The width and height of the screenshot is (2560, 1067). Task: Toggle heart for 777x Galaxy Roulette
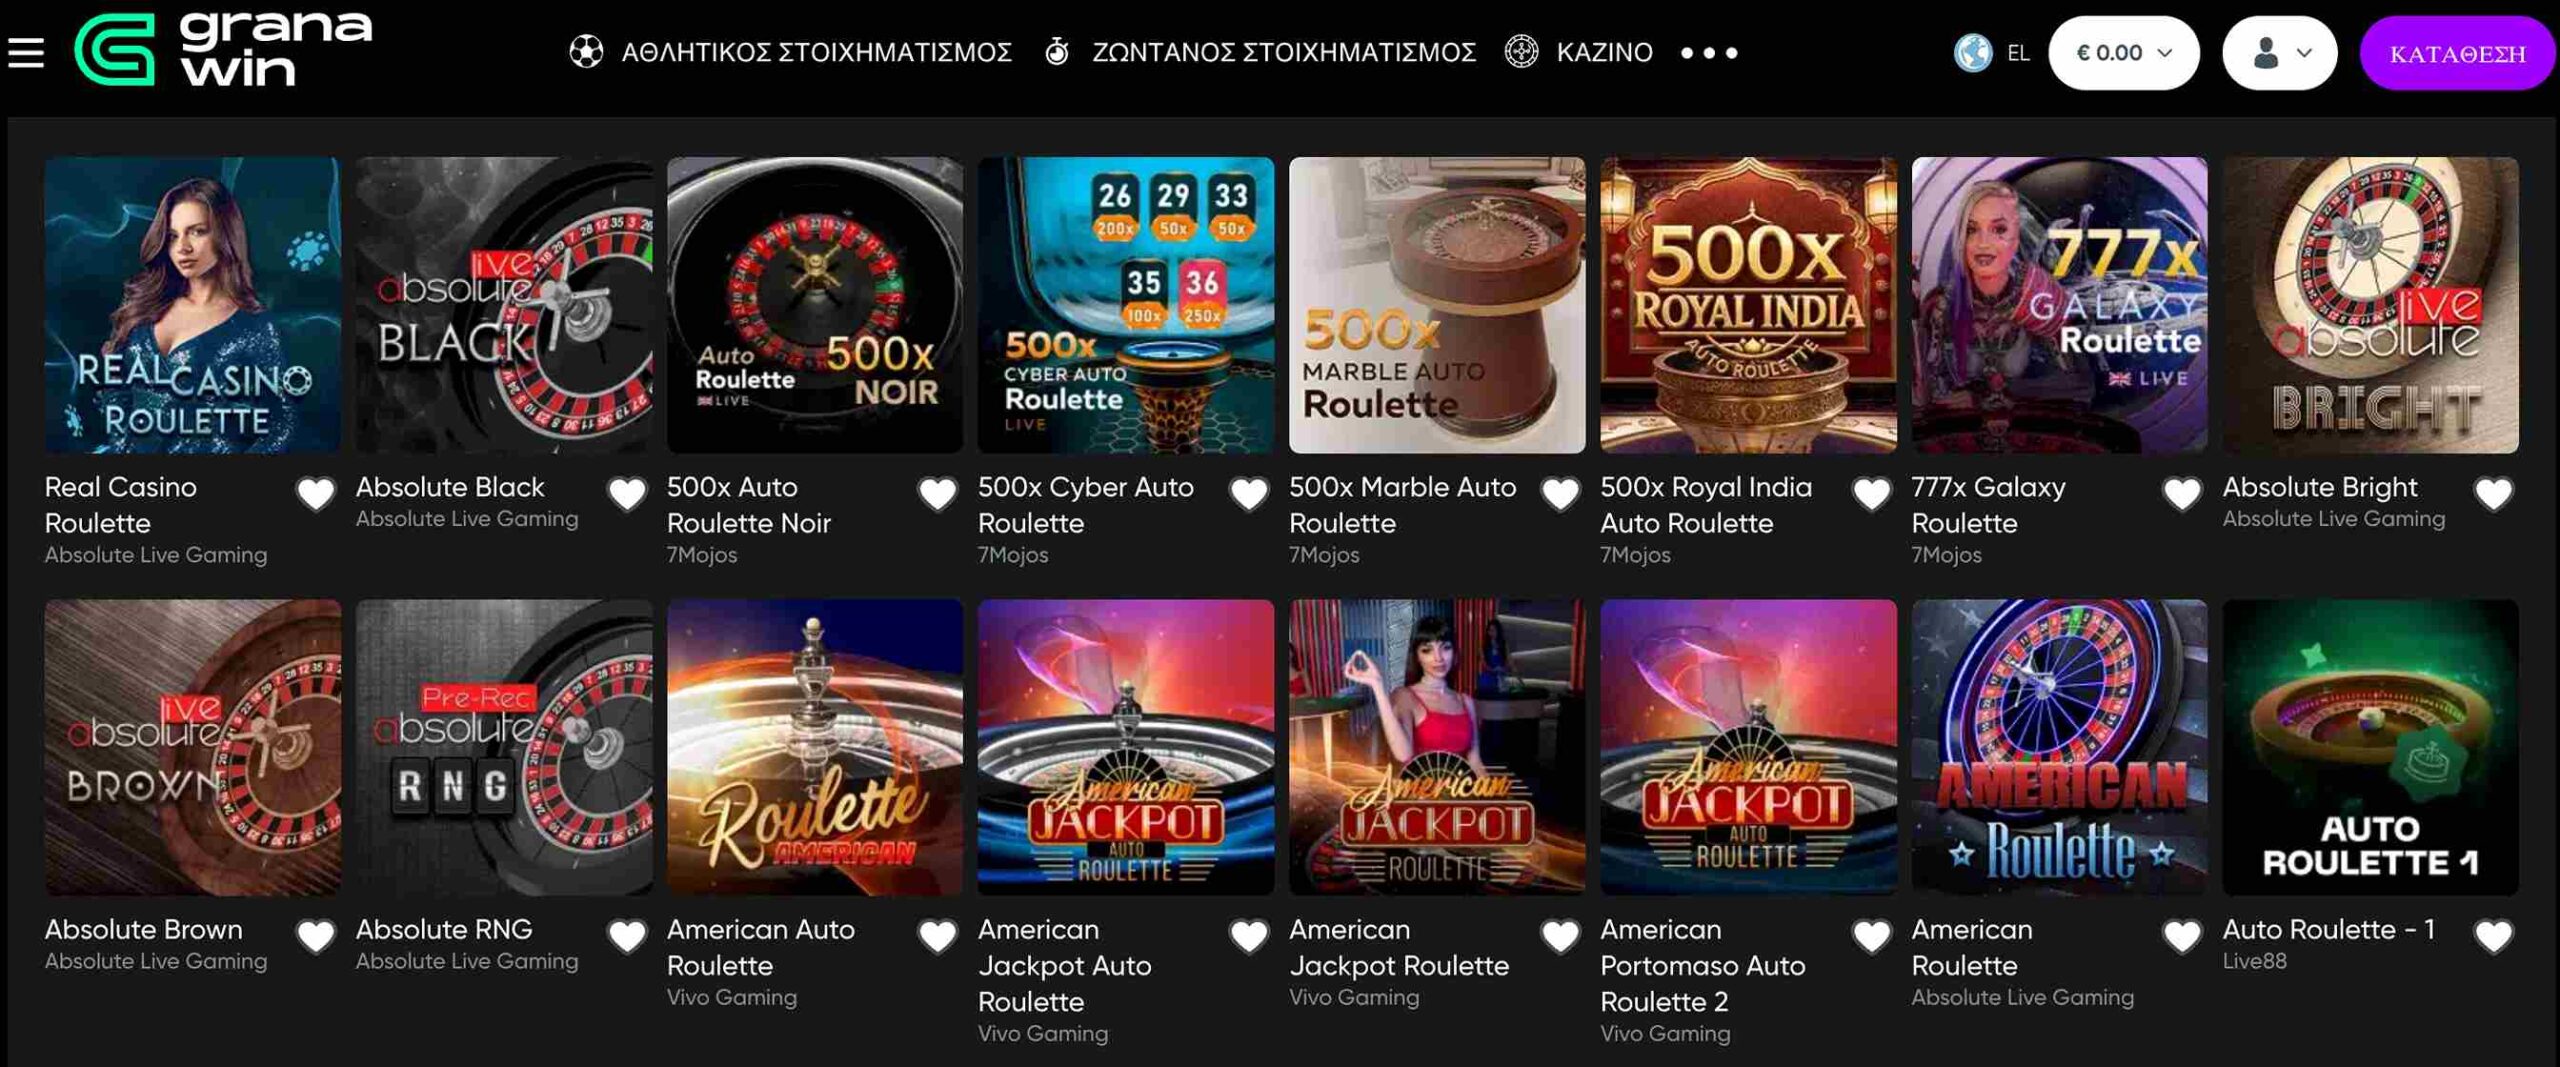[2182, 493]
